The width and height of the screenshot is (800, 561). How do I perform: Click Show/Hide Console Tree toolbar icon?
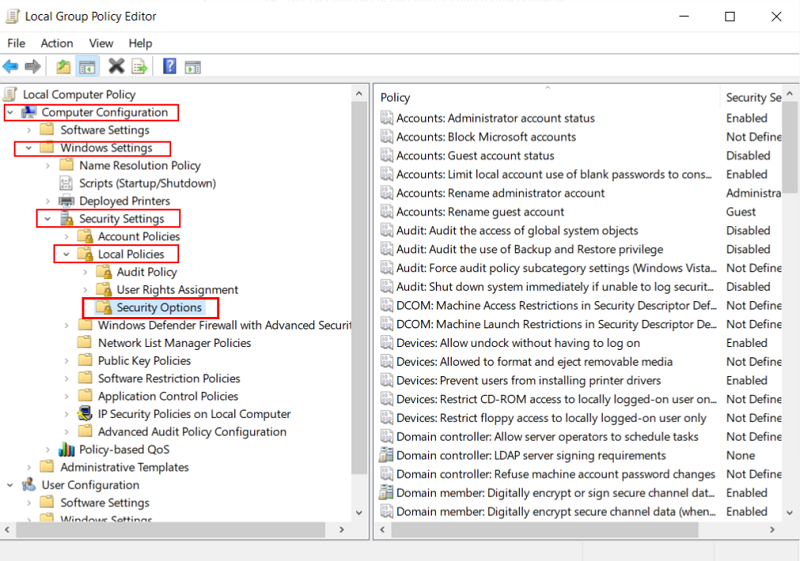88,67
